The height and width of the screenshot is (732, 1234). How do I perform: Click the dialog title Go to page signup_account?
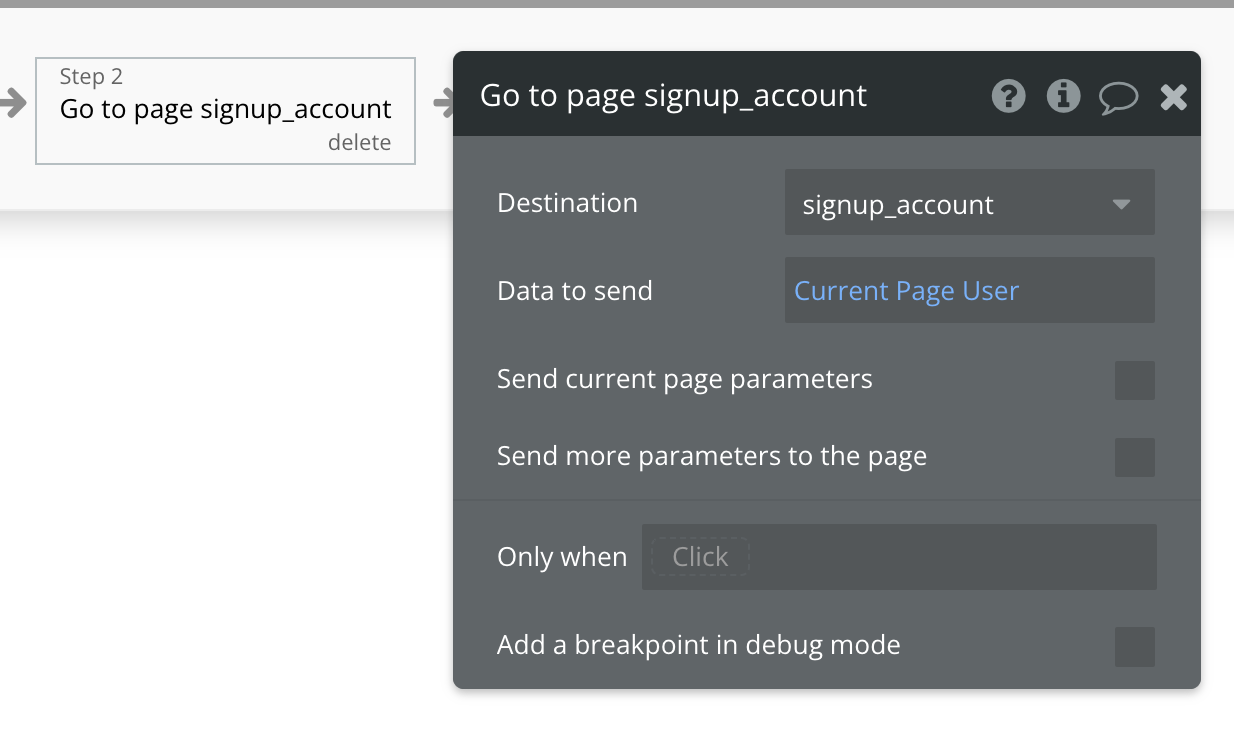point(673,96)
